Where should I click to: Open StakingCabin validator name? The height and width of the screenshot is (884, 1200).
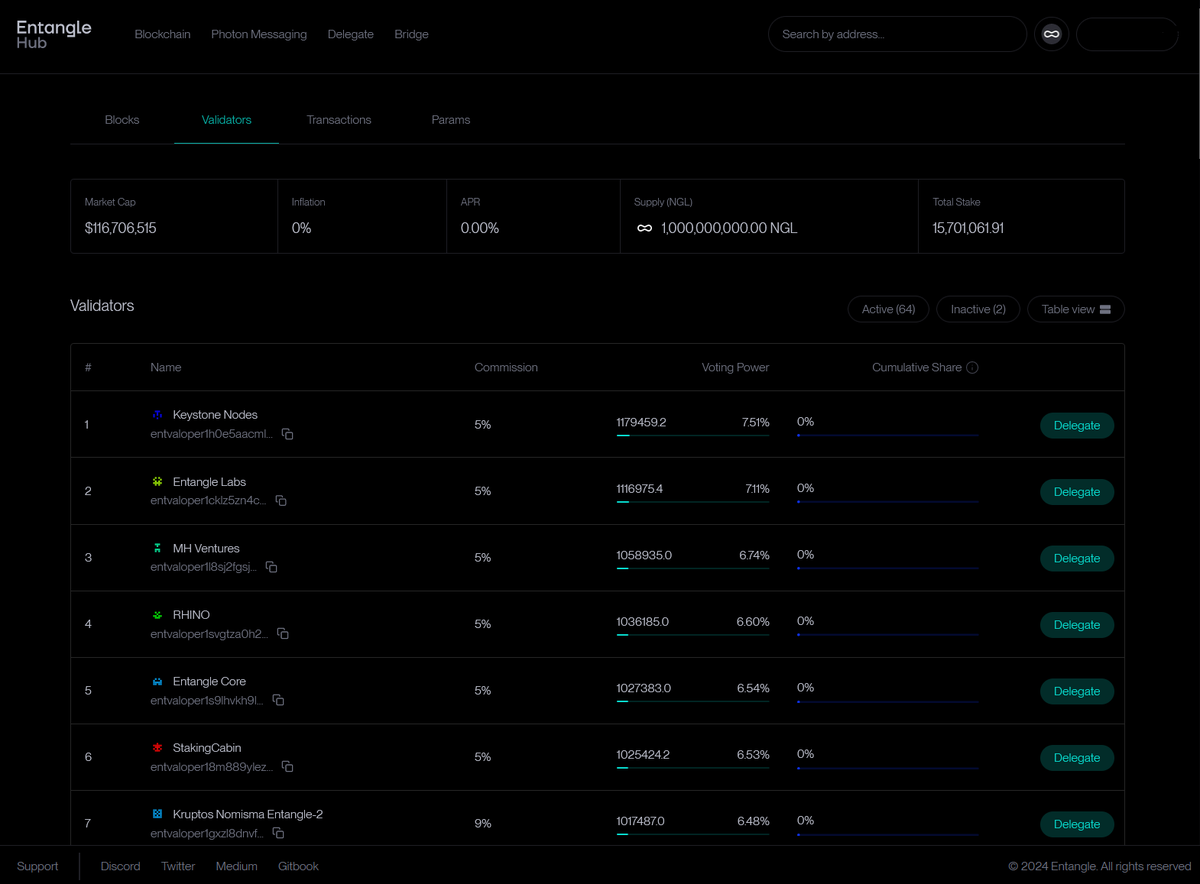click(x=207, y=748)
